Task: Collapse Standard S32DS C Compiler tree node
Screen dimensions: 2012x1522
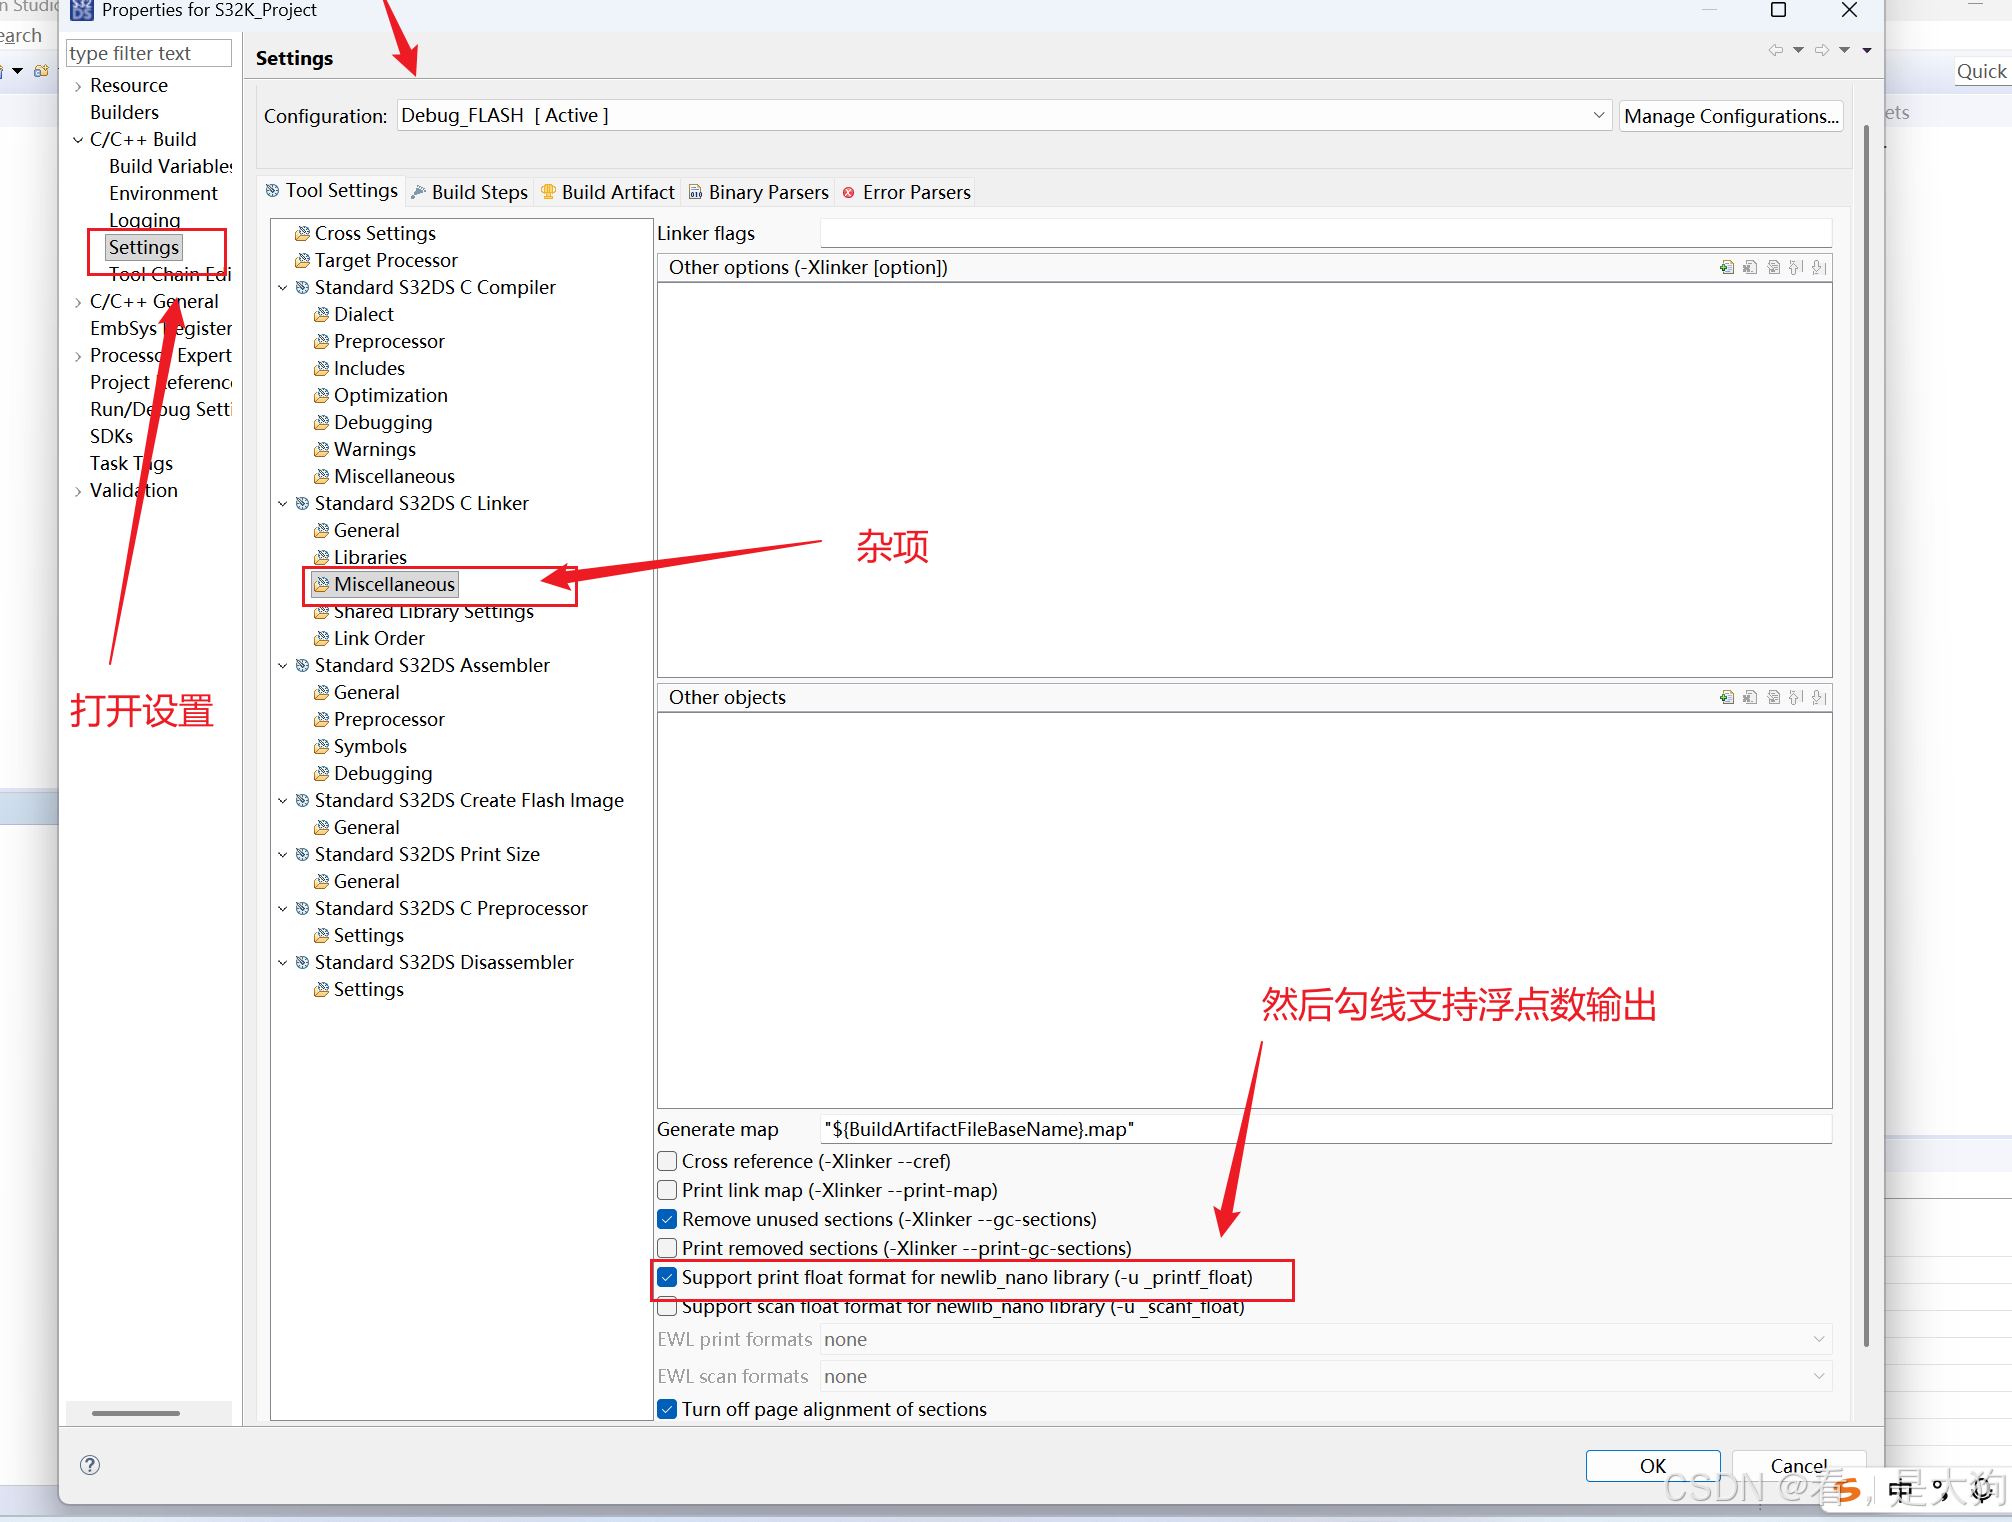Action: pos(283,288)
